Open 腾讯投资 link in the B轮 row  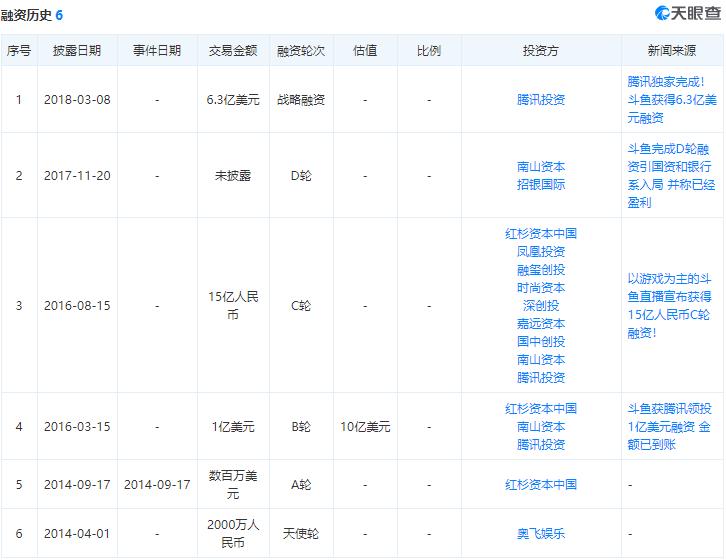pyautogui.click(x=541, y=445)
